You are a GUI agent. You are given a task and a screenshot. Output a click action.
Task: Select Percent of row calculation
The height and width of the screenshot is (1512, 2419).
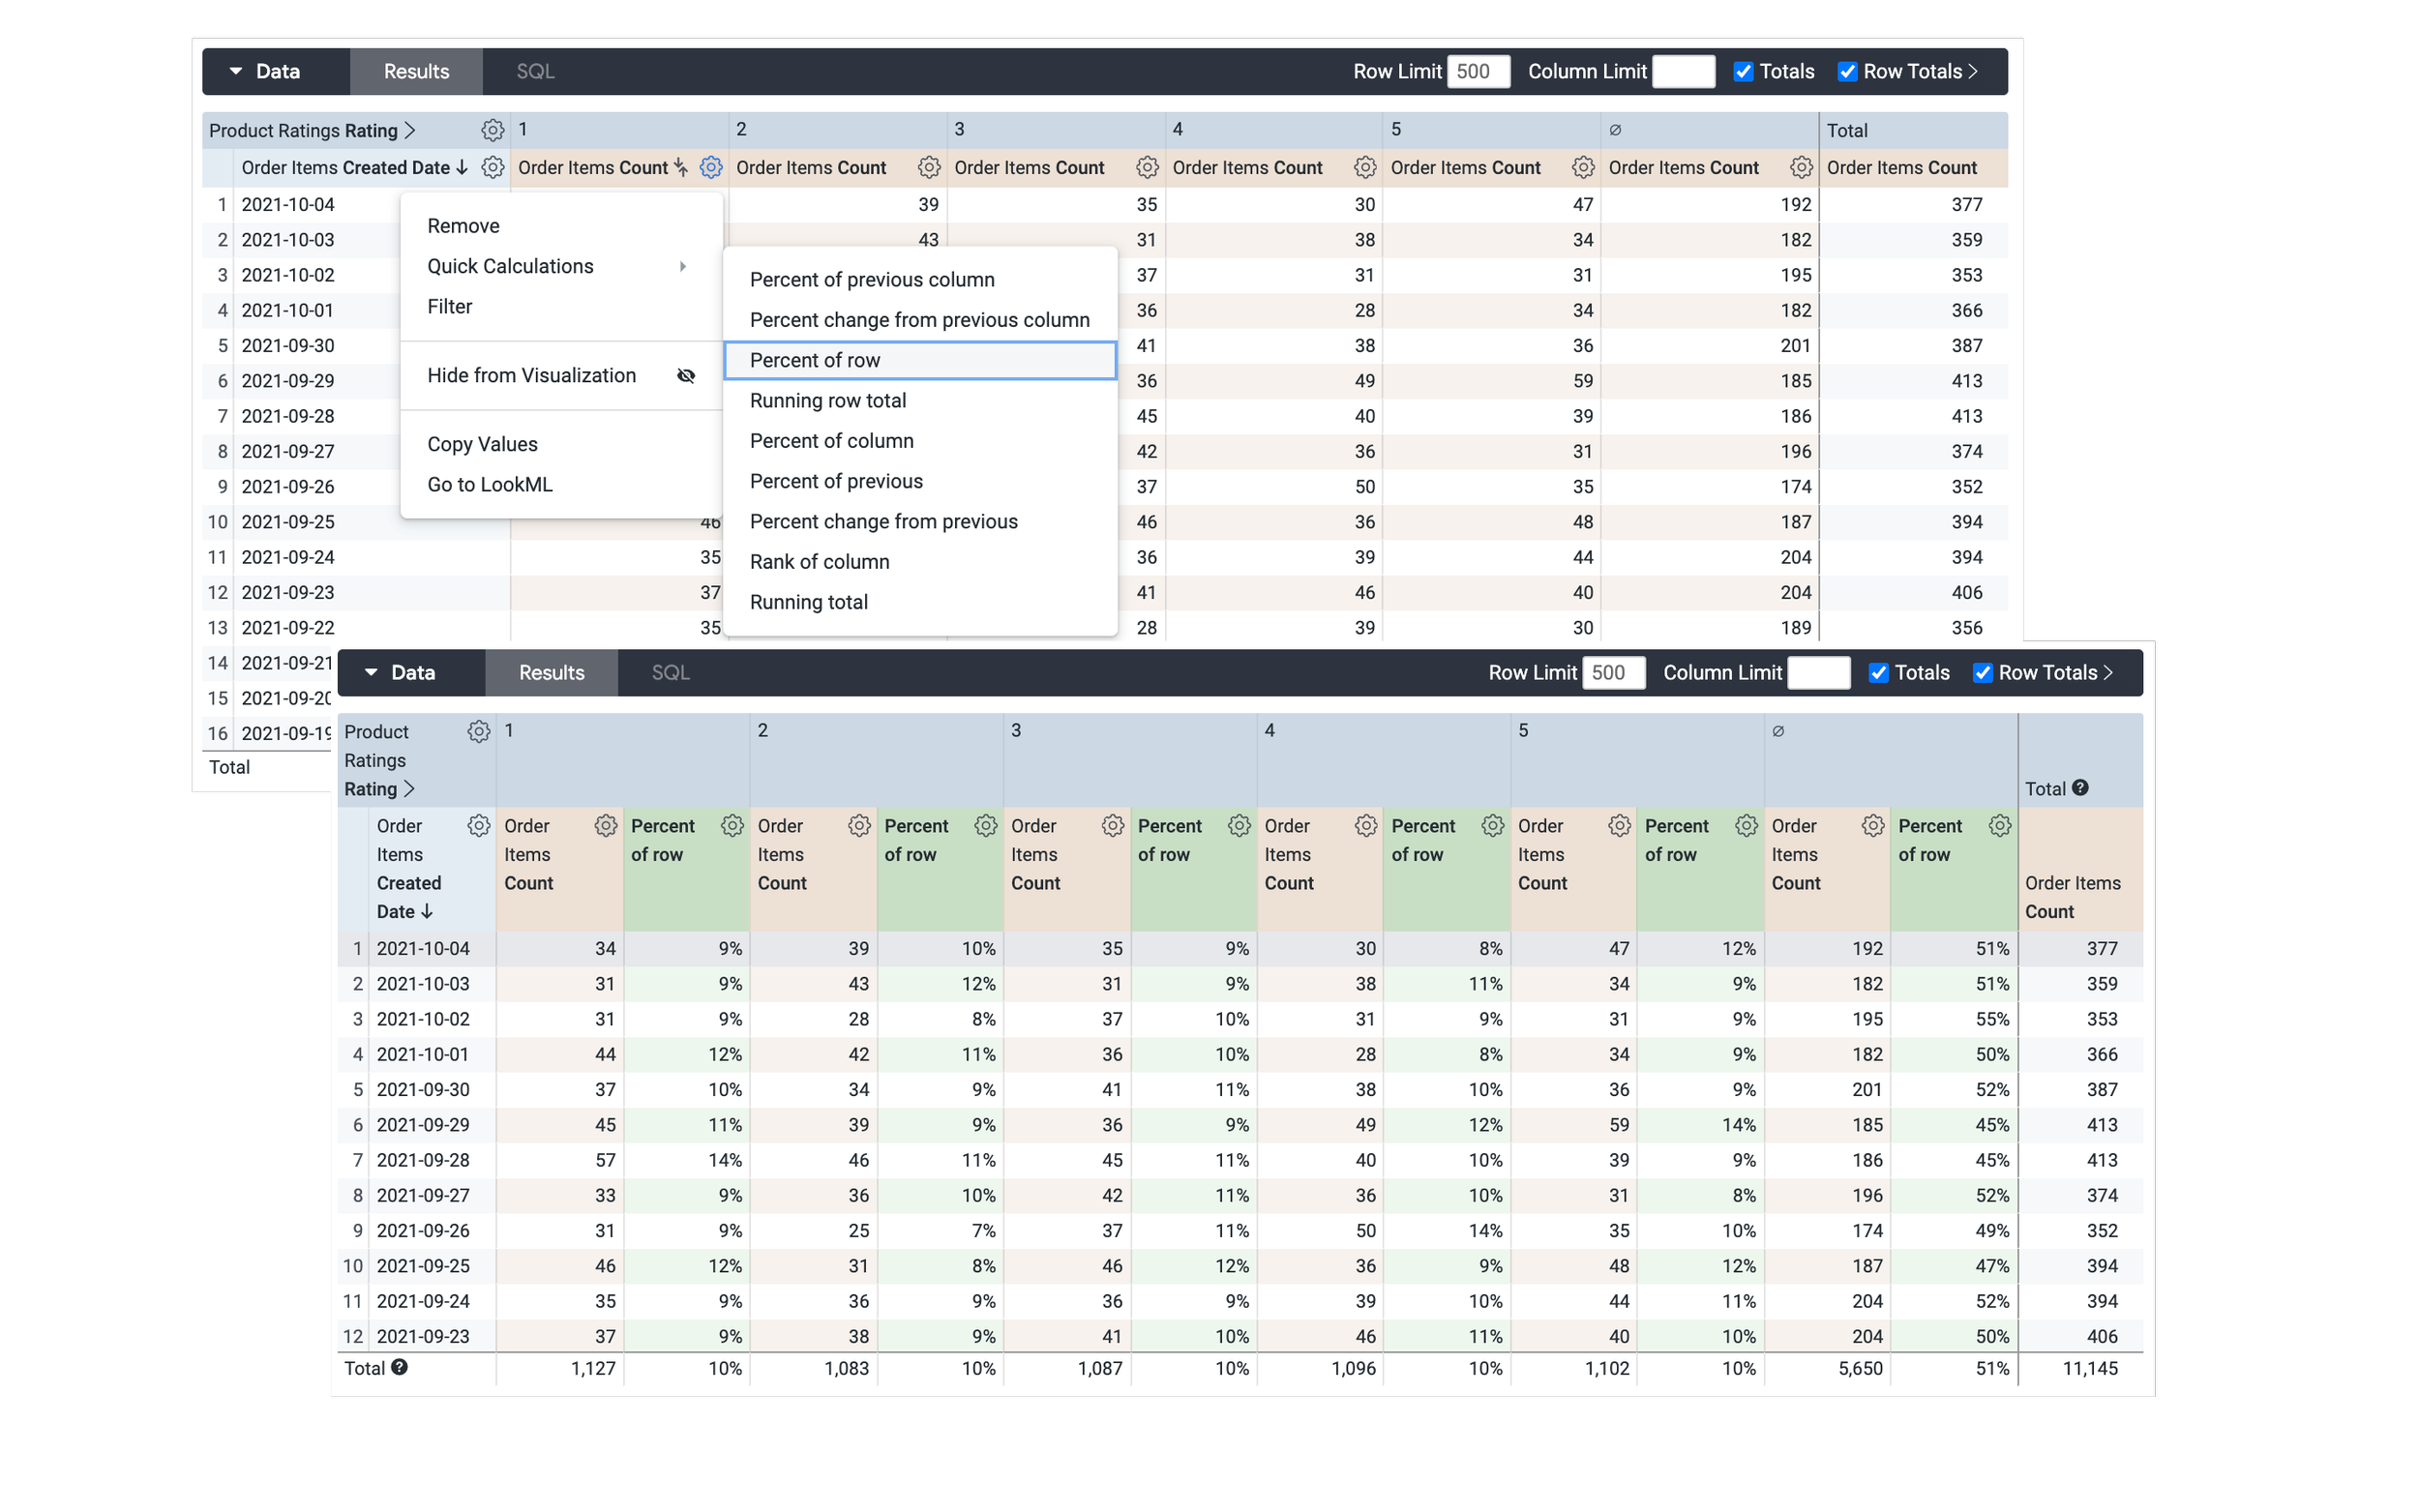[815, 360]
